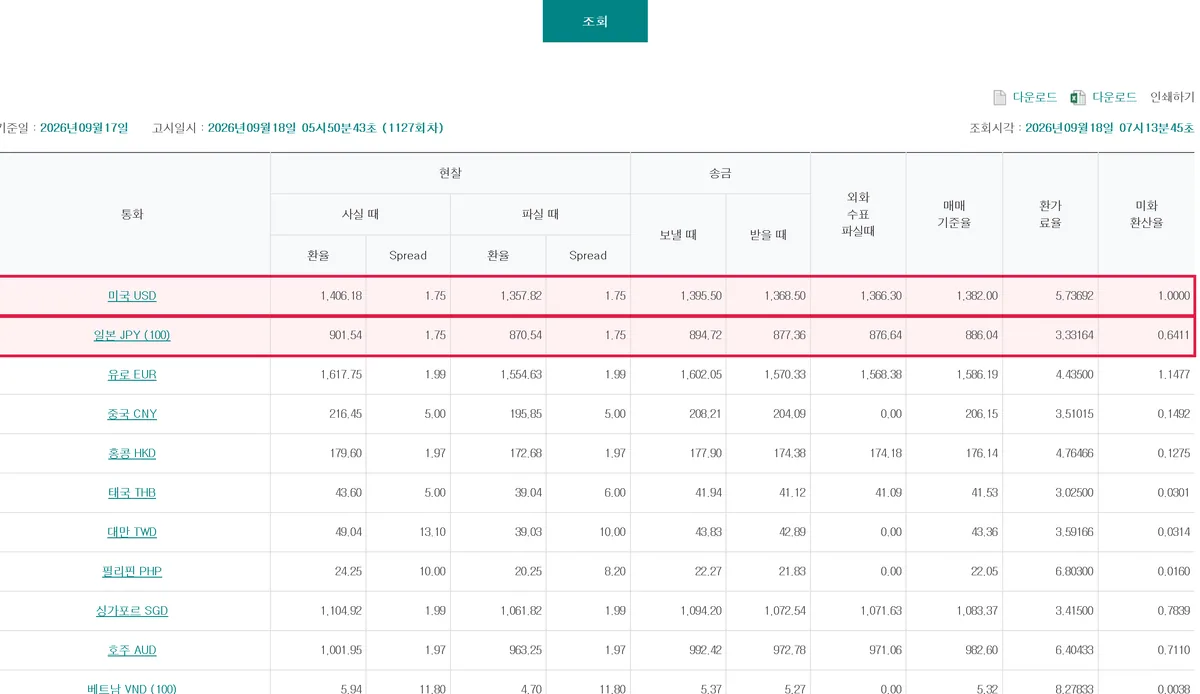
Task: Select PHP conversion fee rate 6.80300
Action: pos(1073,571)
